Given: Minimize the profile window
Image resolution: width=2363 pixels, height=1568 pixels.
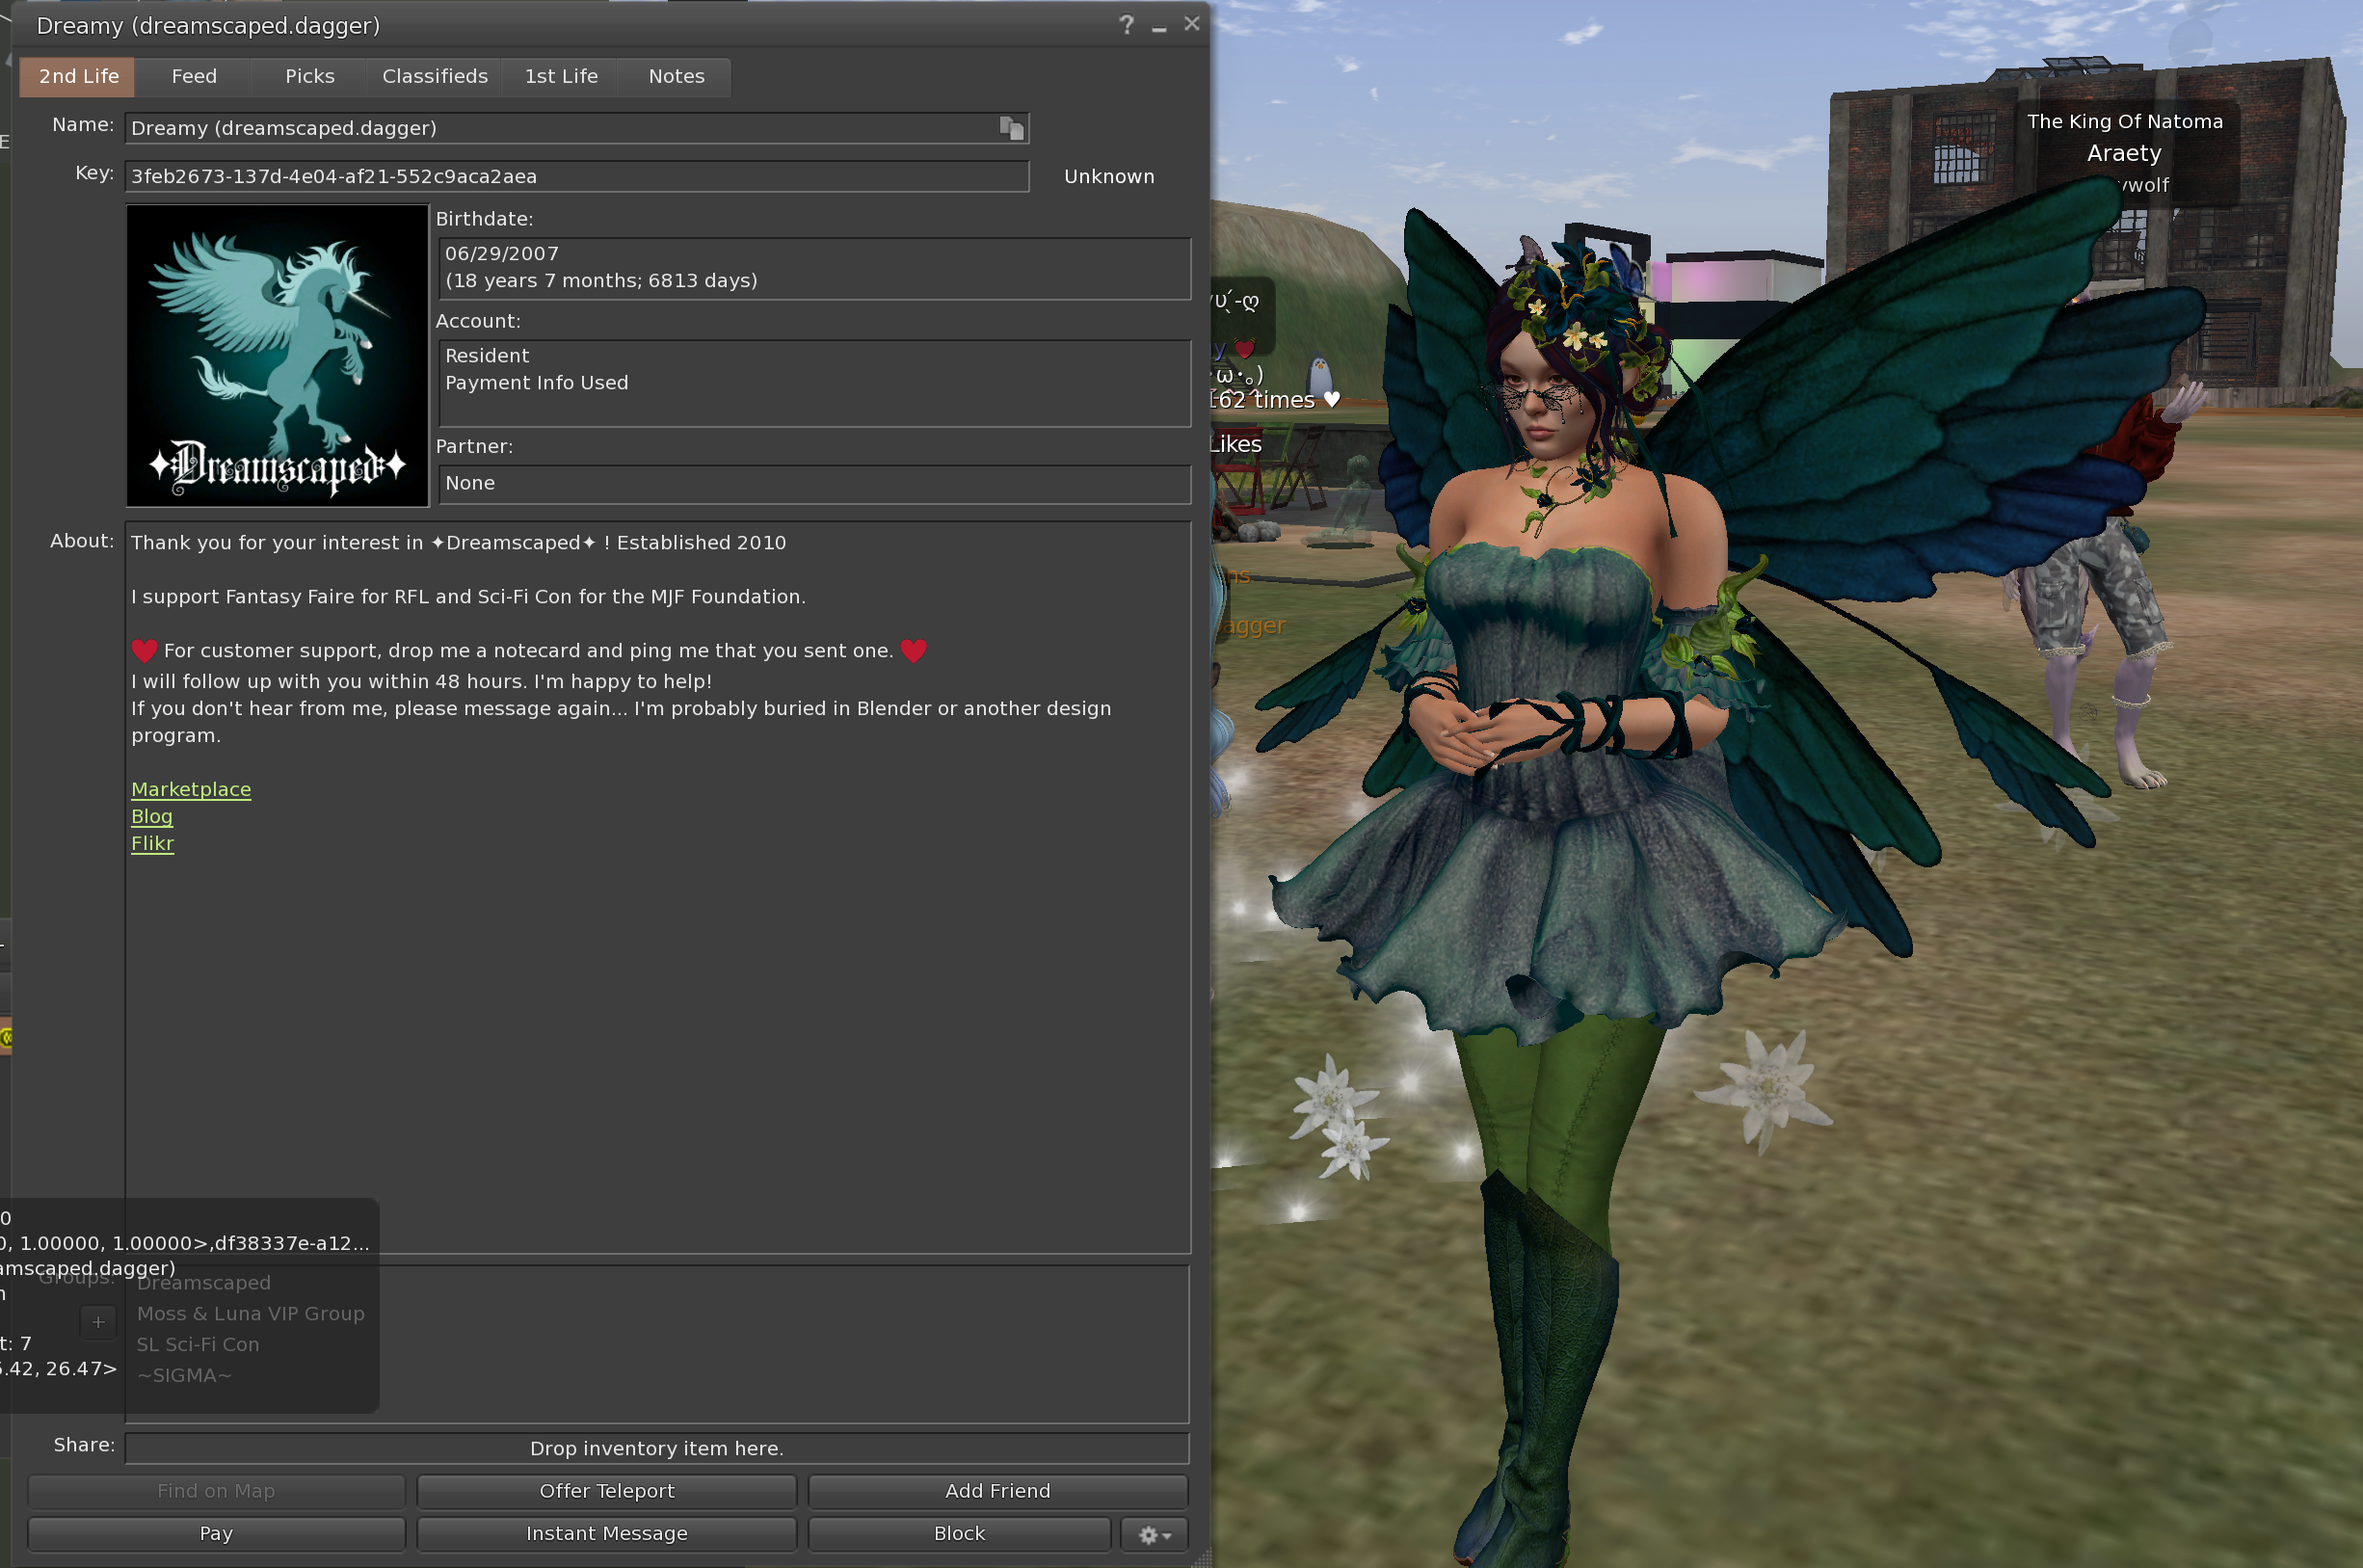Looking at the screenshot, I should tap(1159, 27).
